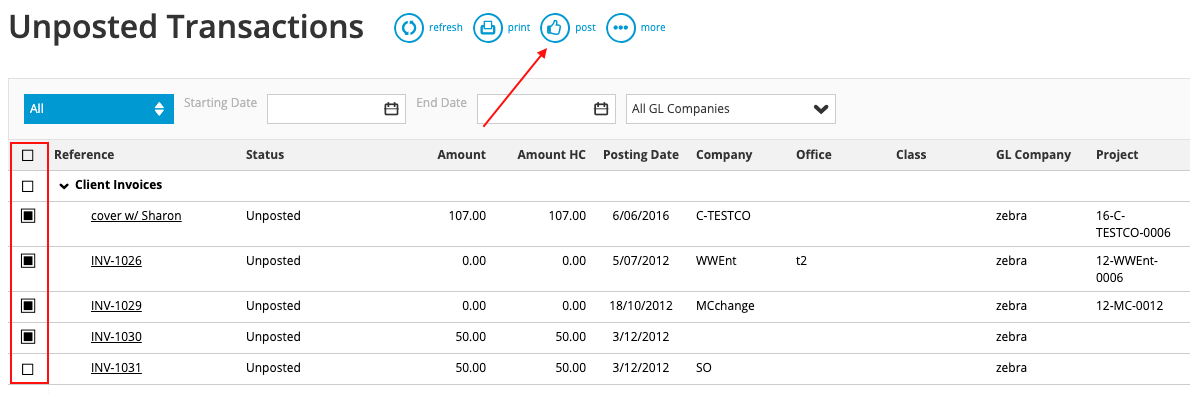The height and width of the screenshot is (393, 1190).
Task: Select the 12-MC-0012 project cell
Action: 1129,306
